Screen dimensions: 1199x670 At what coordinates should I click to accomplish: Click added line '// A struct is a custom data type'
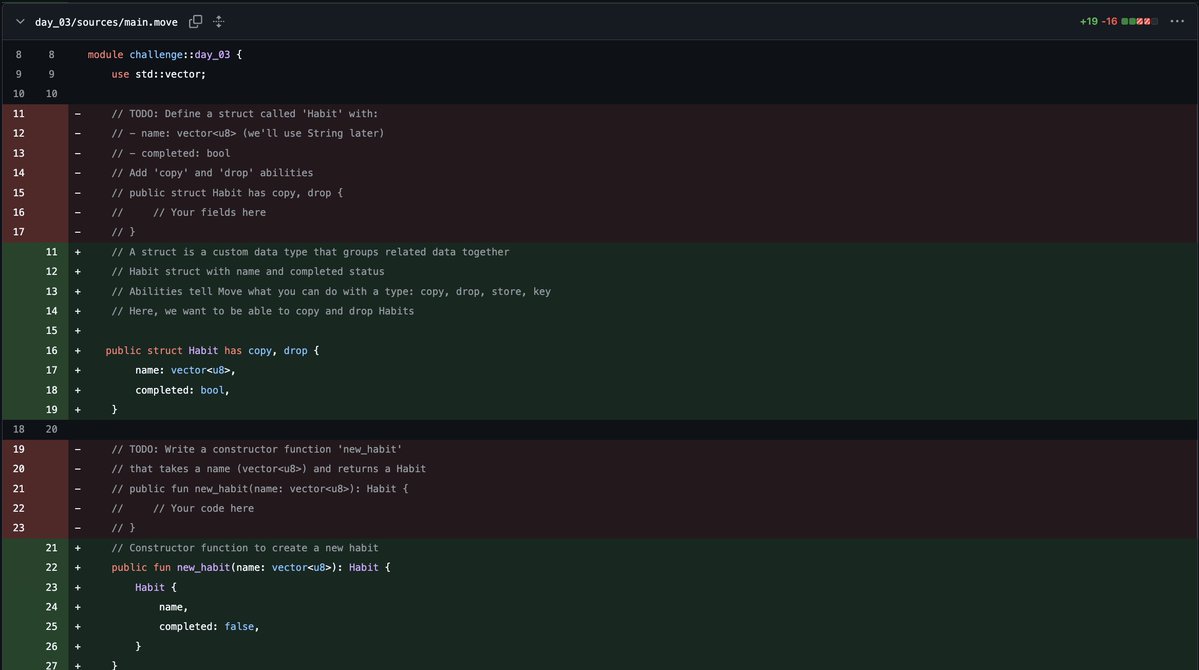point(310,252)
